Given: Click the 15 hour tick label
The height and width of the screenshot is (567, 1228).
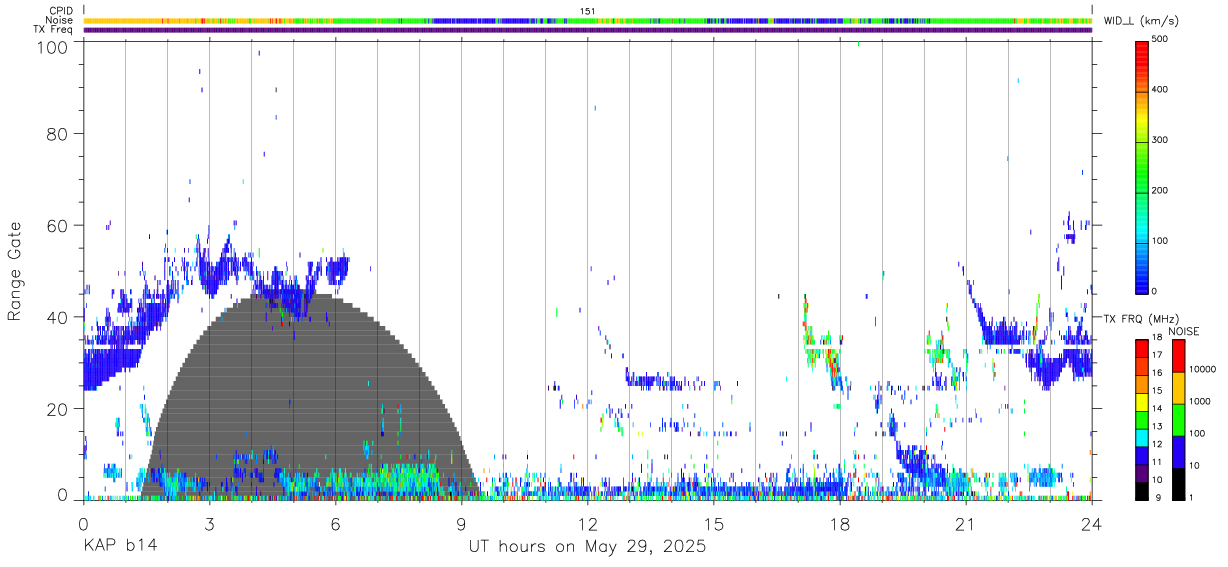Looking at the screenshot, I should pyautogui.click(x=713, y=523).
